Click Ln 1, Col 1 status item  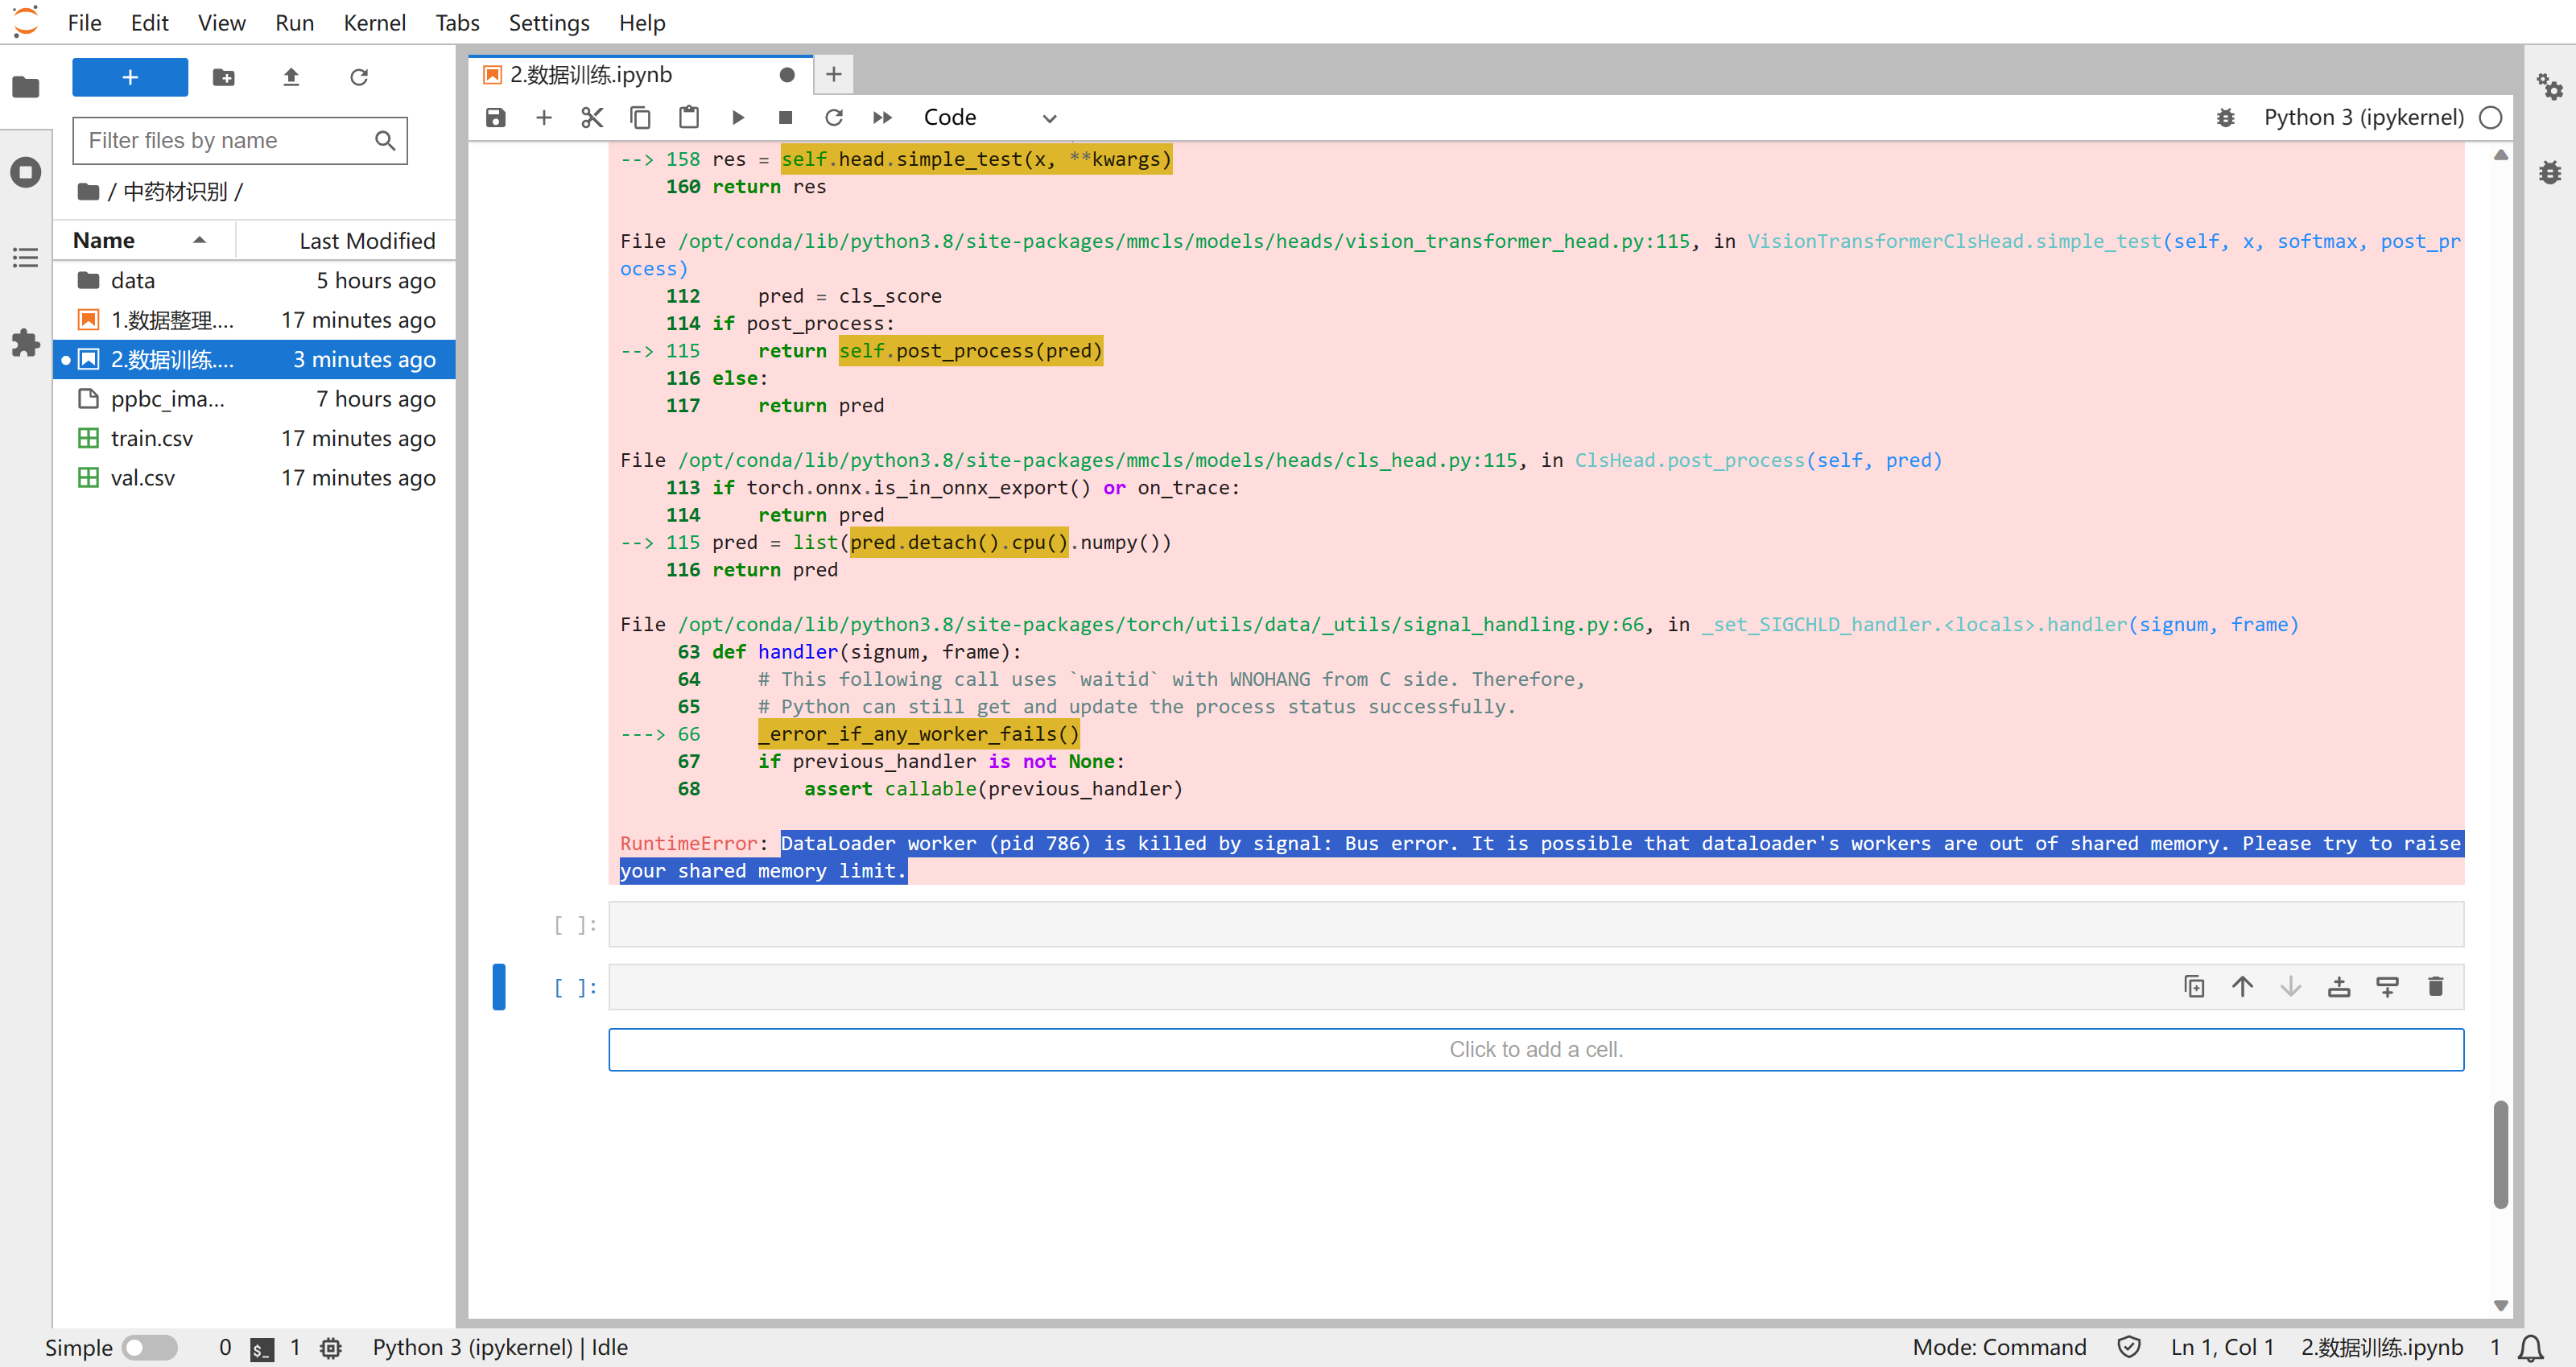(x=2222, y=1347)
